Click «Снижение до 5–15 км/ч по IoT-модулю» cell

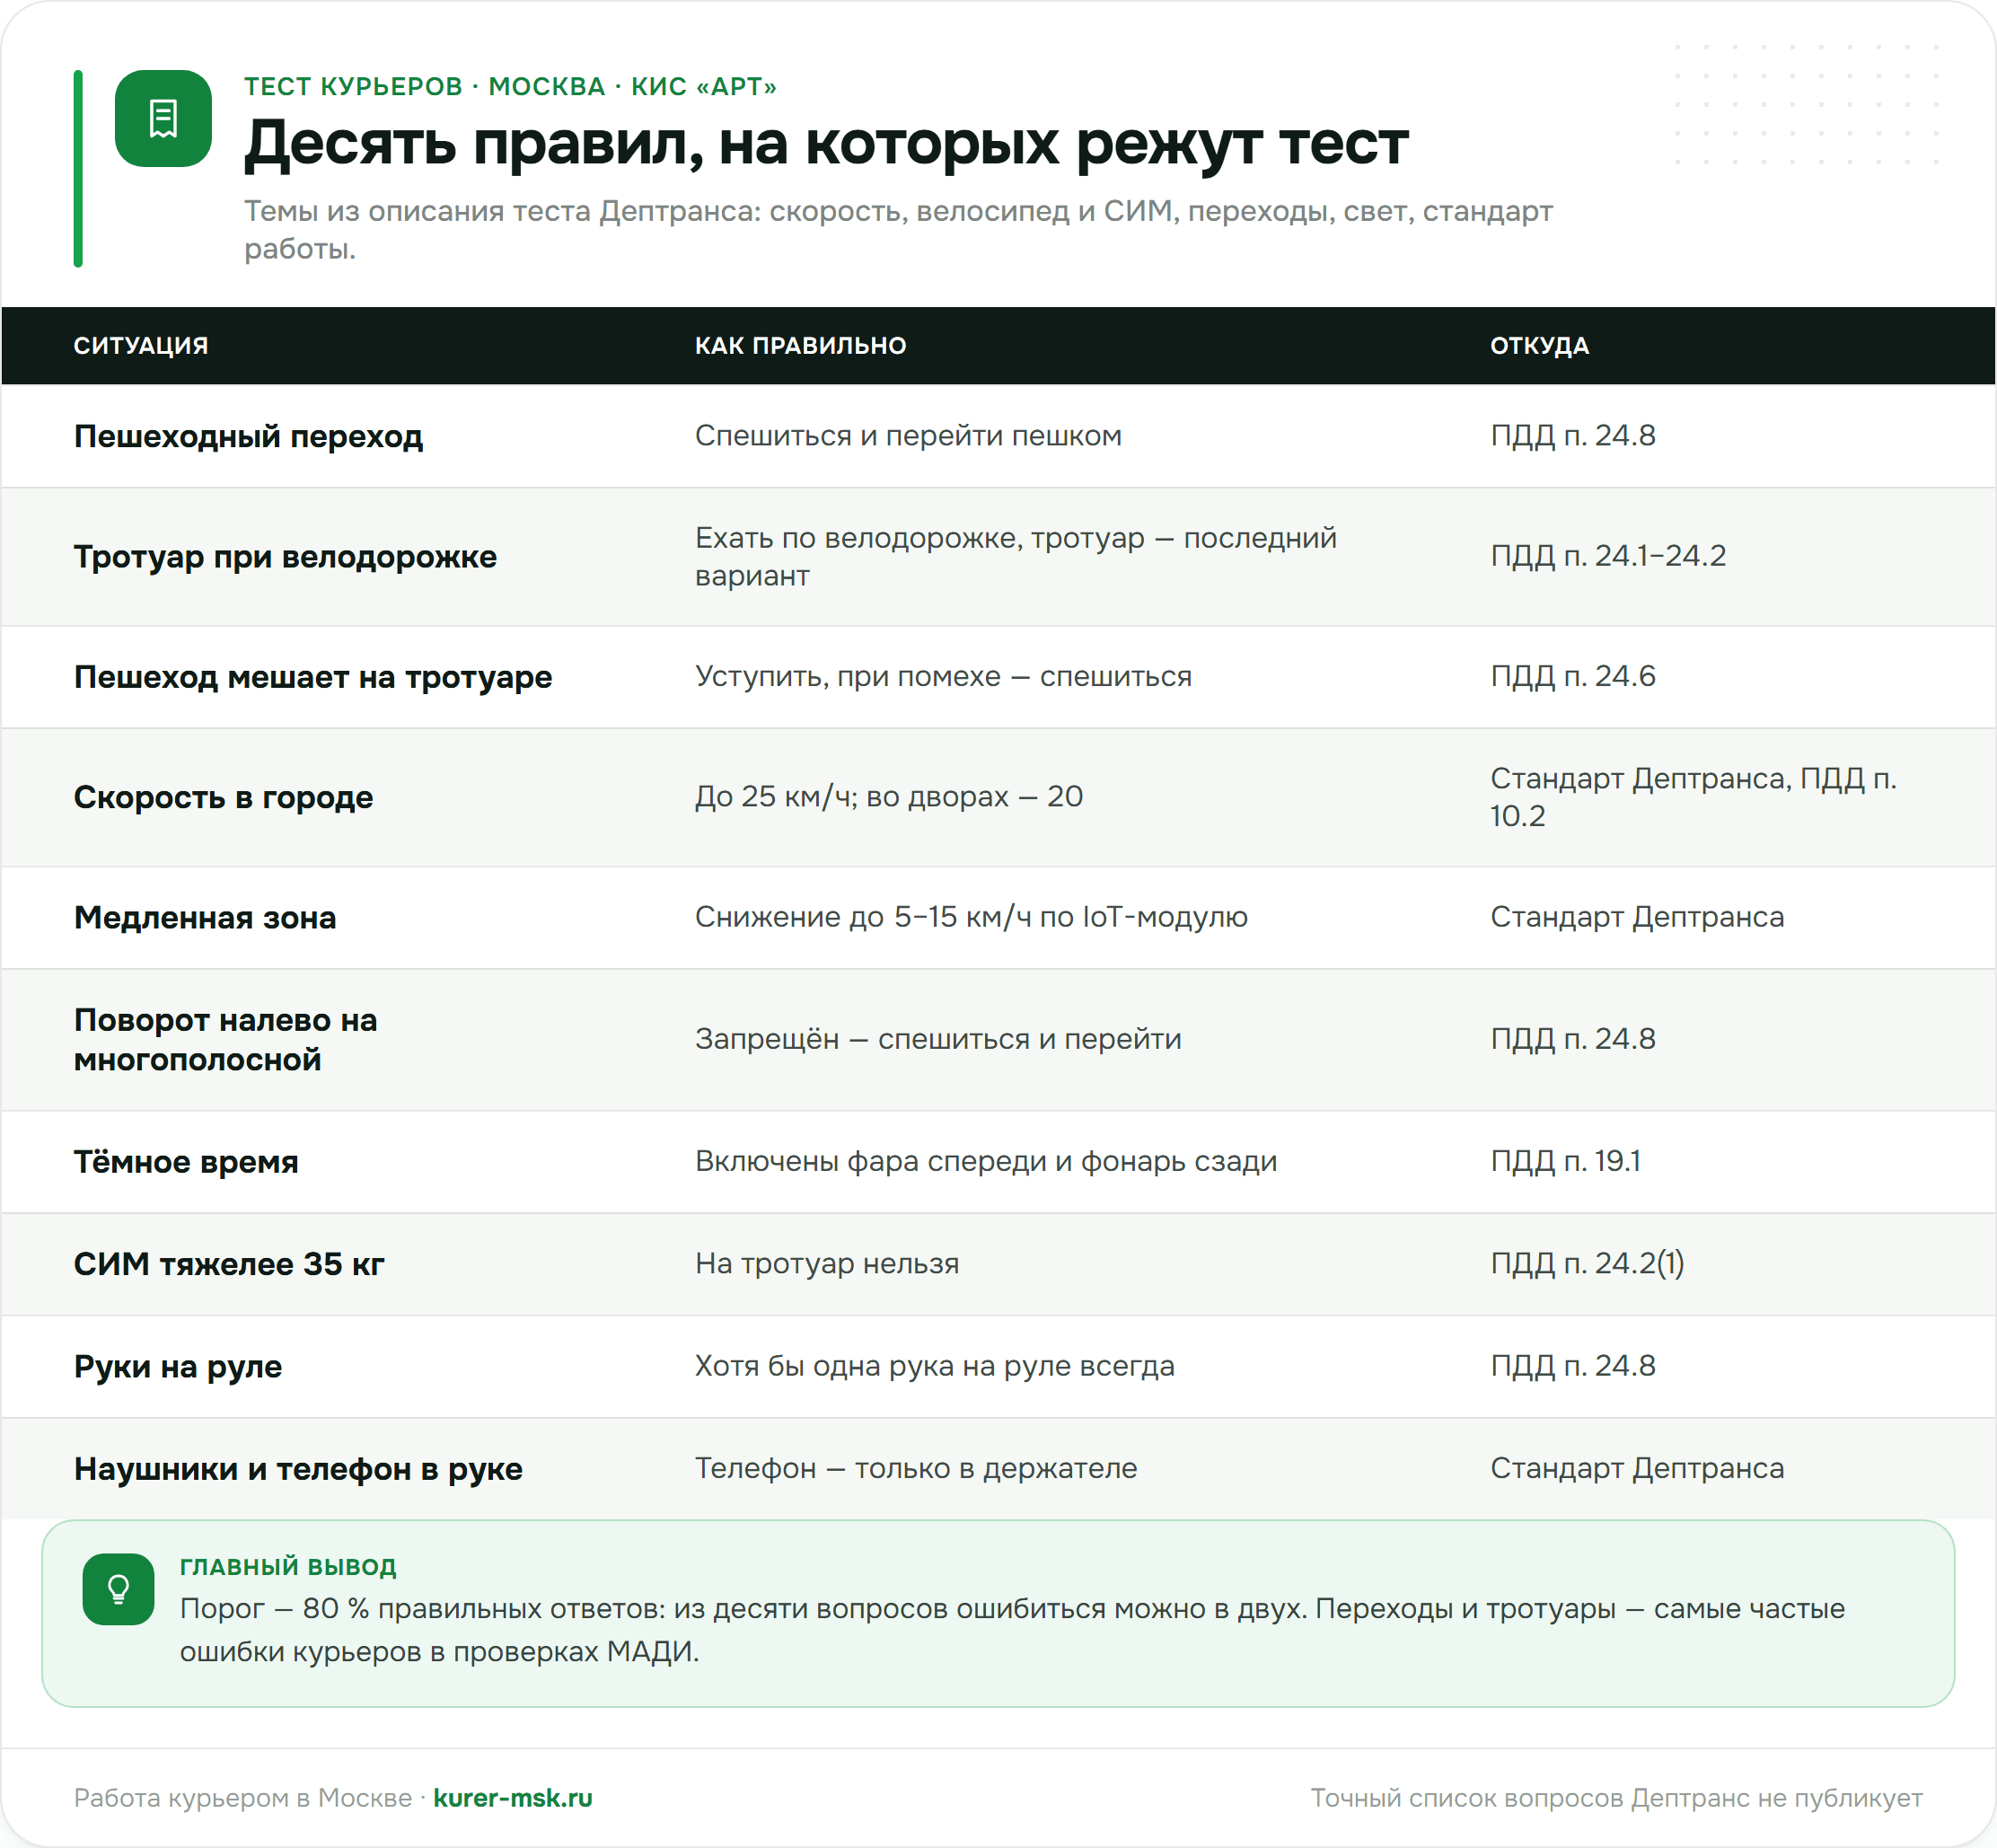(971, 918)
